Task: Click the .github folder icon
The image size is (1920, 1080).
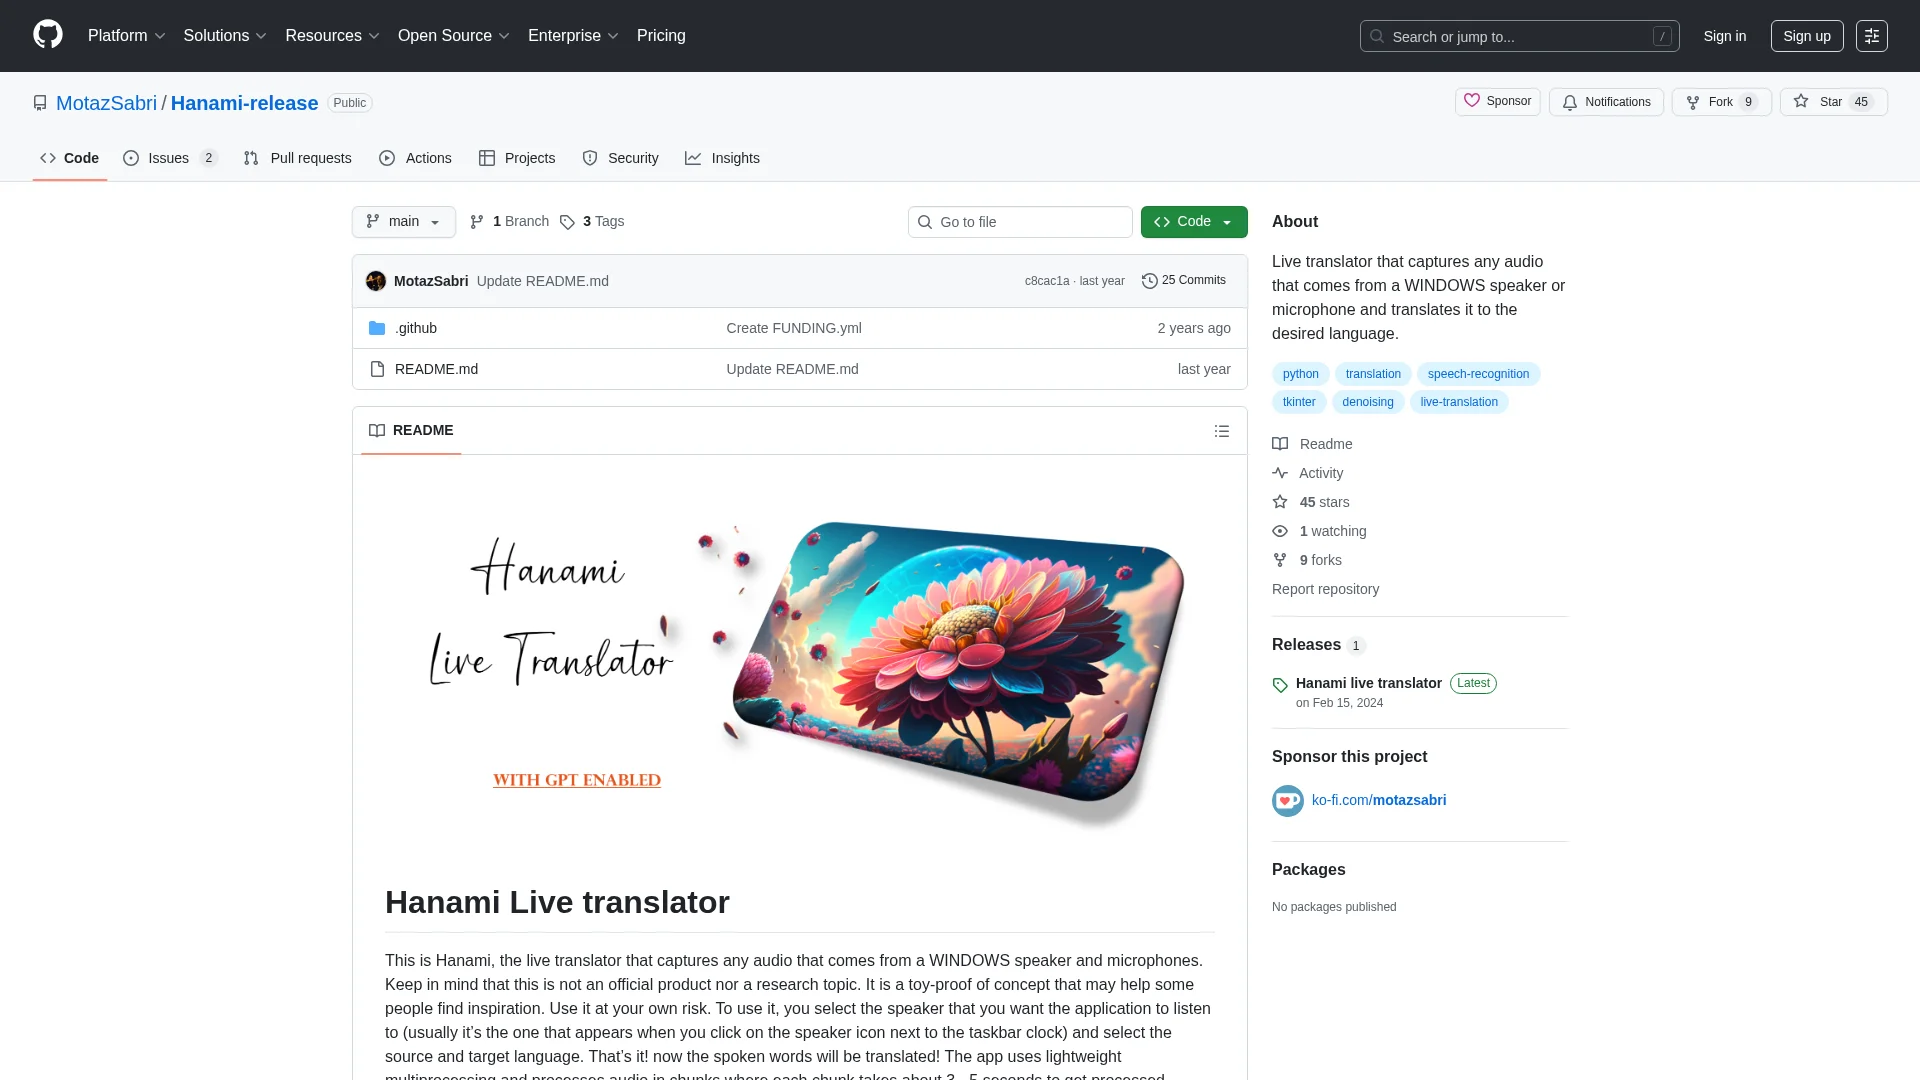Action: click(377, 328)
